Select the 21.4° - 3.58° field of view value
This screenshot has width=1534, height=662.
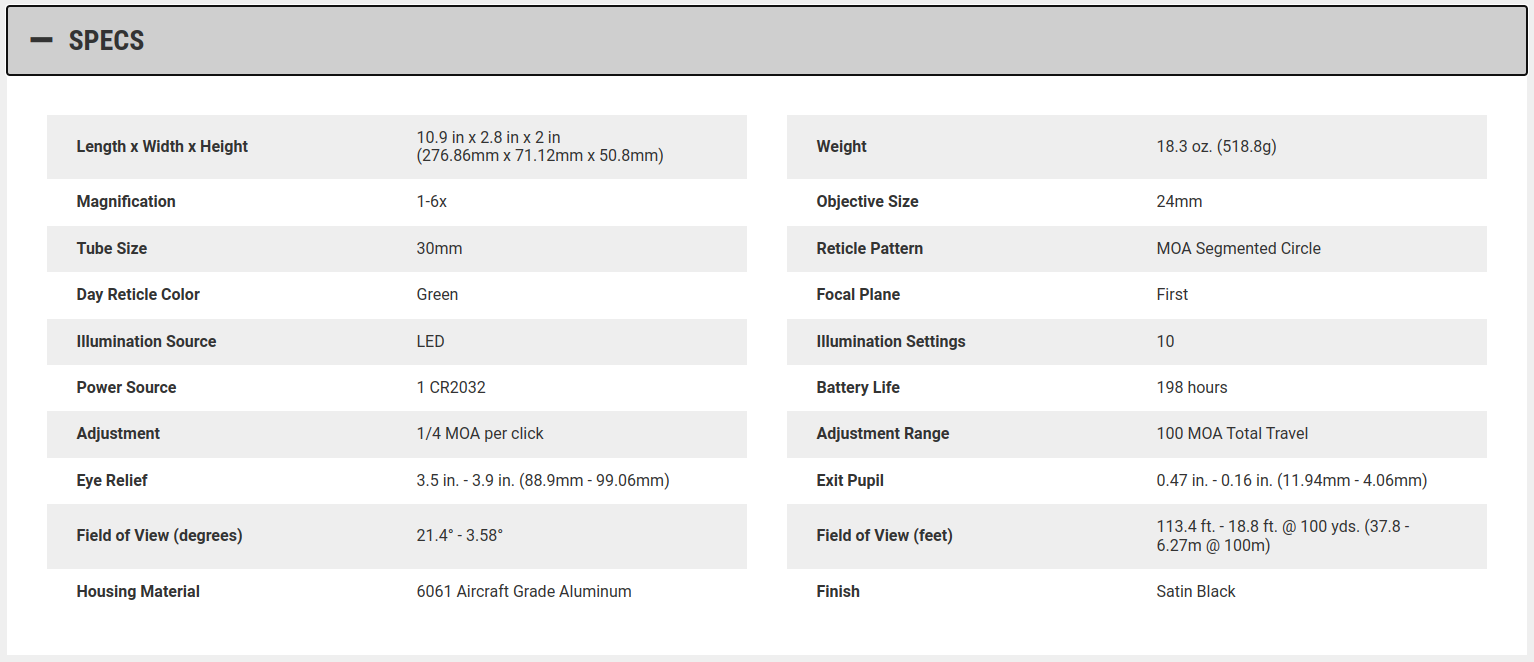point(459,536)
